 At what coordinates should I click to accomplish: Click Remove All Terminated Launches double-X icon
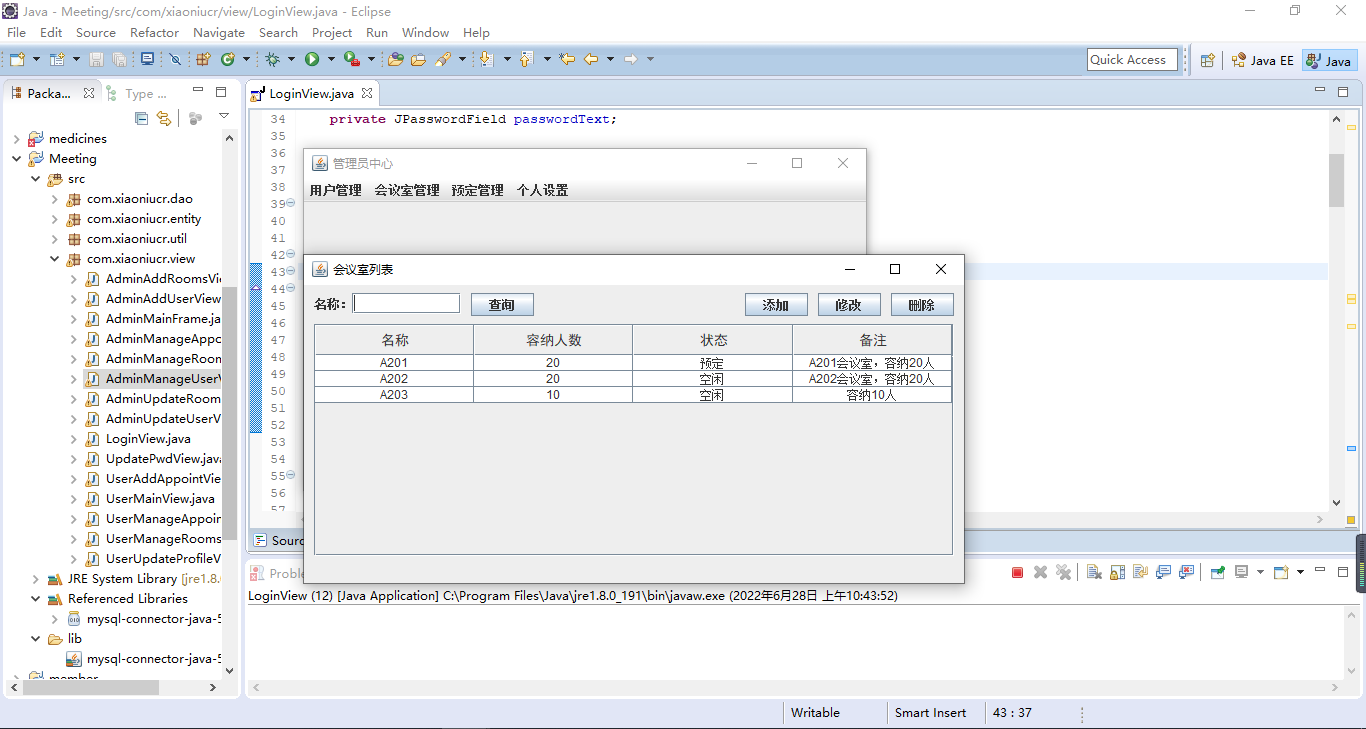1063,572
